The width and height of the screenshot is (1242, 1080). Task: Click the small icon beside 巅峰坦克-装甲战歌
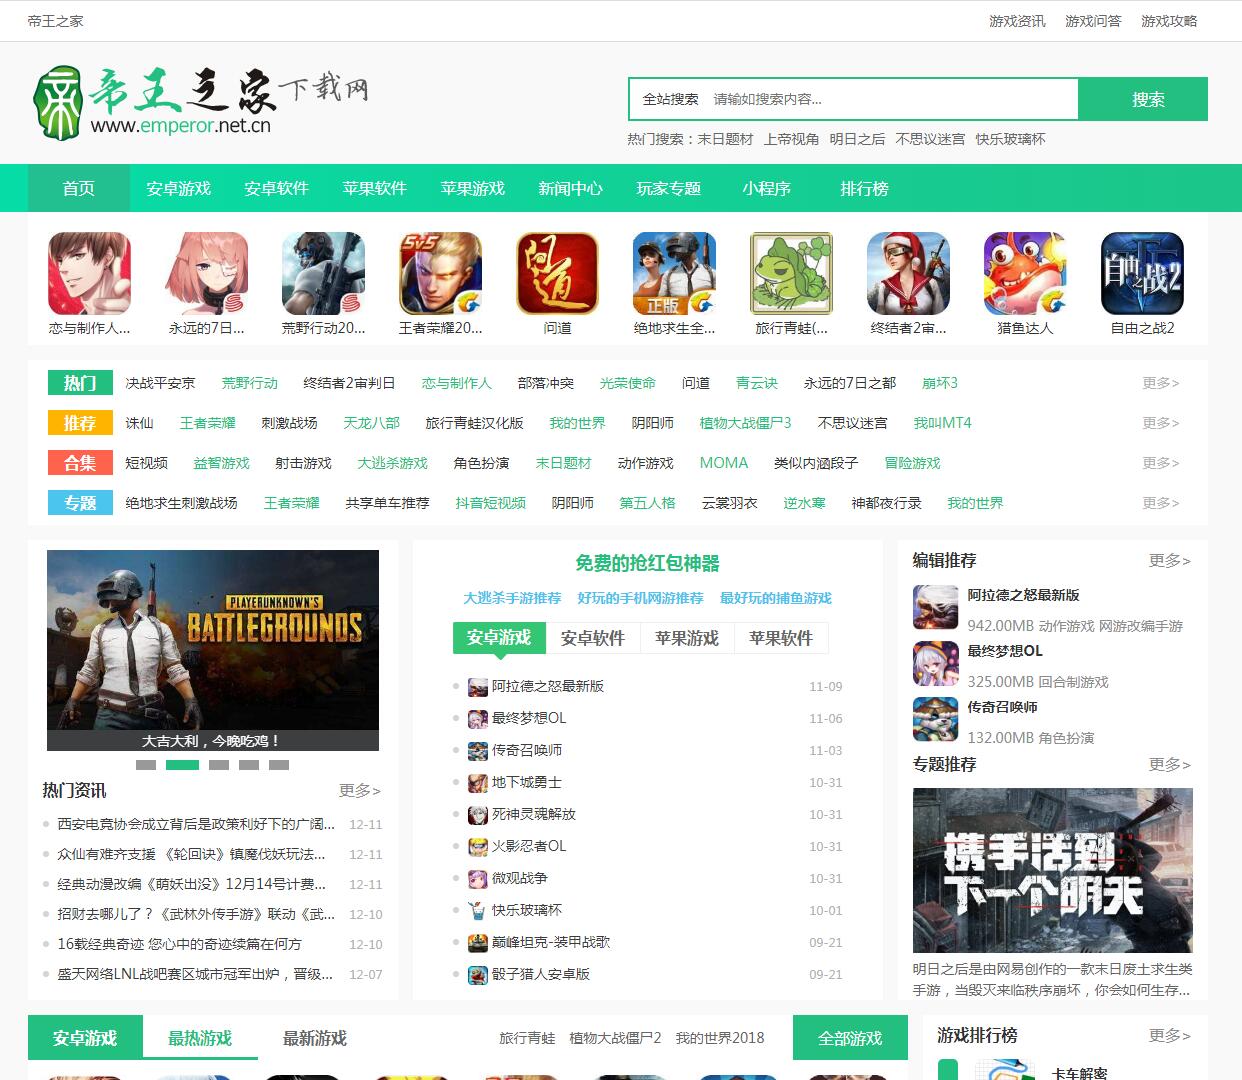(x=478, y=942)
